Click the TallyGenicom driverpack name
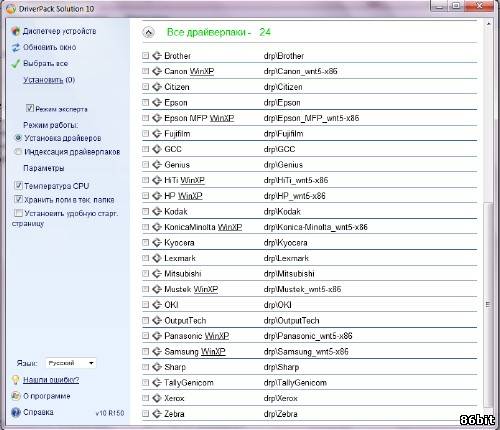Screen dimensions: 500x430 point(189,383)
